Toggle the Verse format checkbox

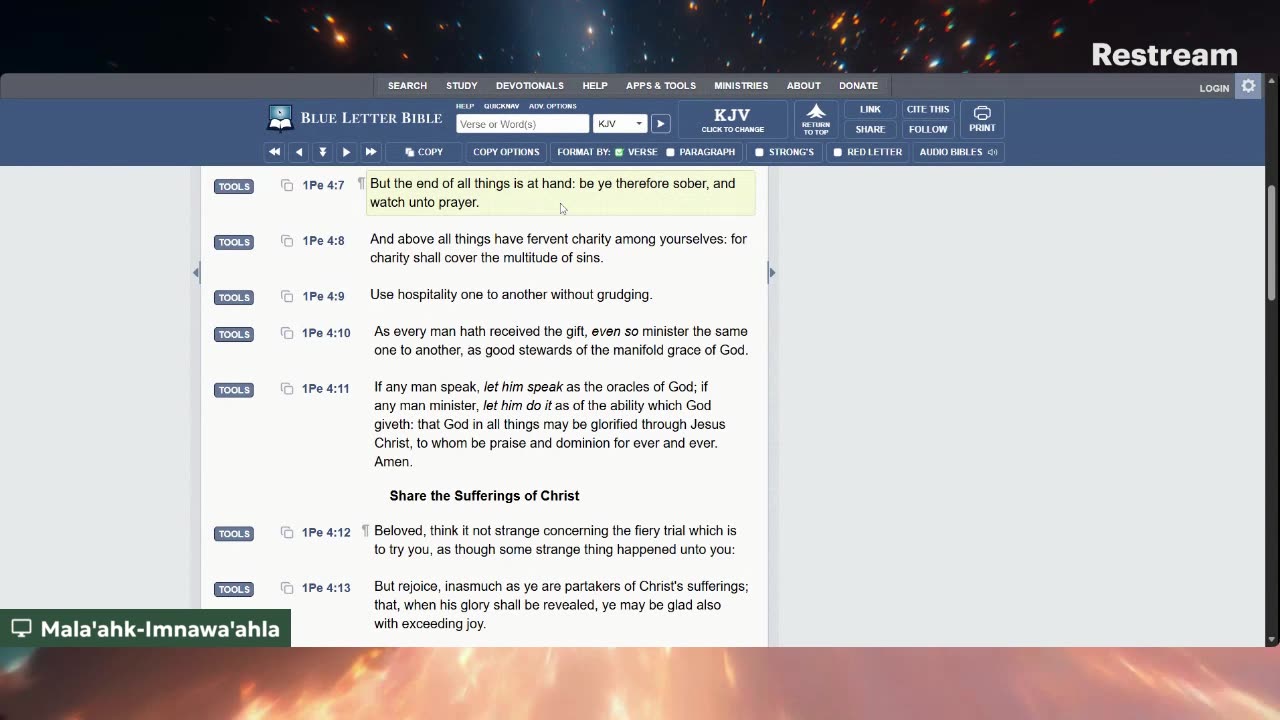click(619, 152)
